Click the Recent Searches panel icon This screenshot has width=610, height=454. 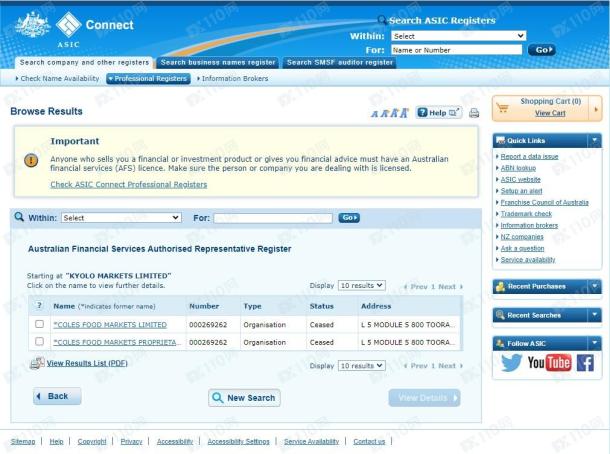(x=500, y=315)
